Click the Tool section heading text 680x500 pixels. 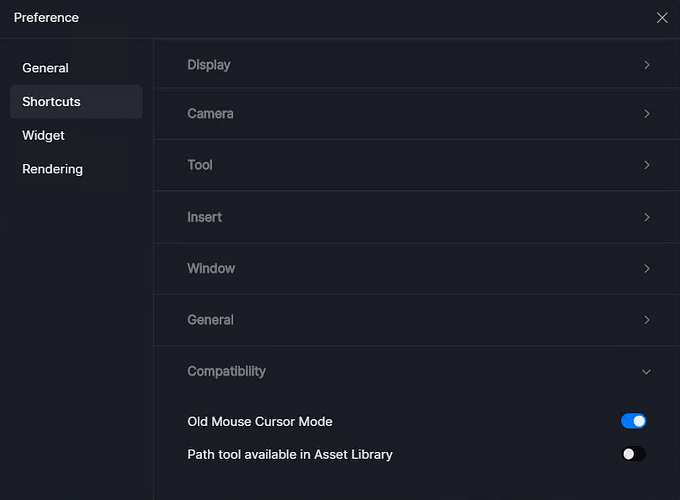pos(200,165)
